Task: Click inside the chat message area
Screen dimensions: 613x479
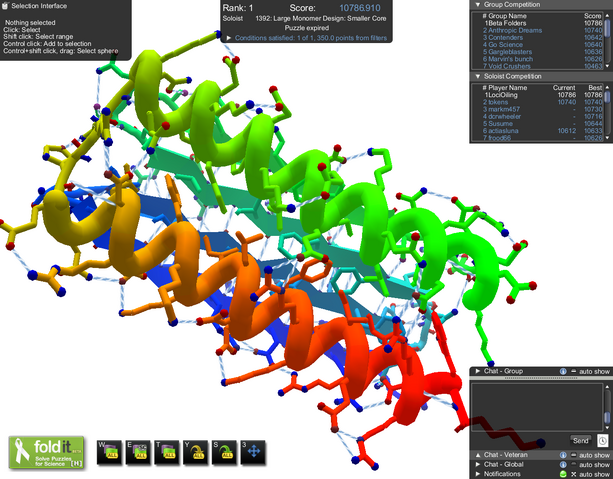Action: [537, 407]
